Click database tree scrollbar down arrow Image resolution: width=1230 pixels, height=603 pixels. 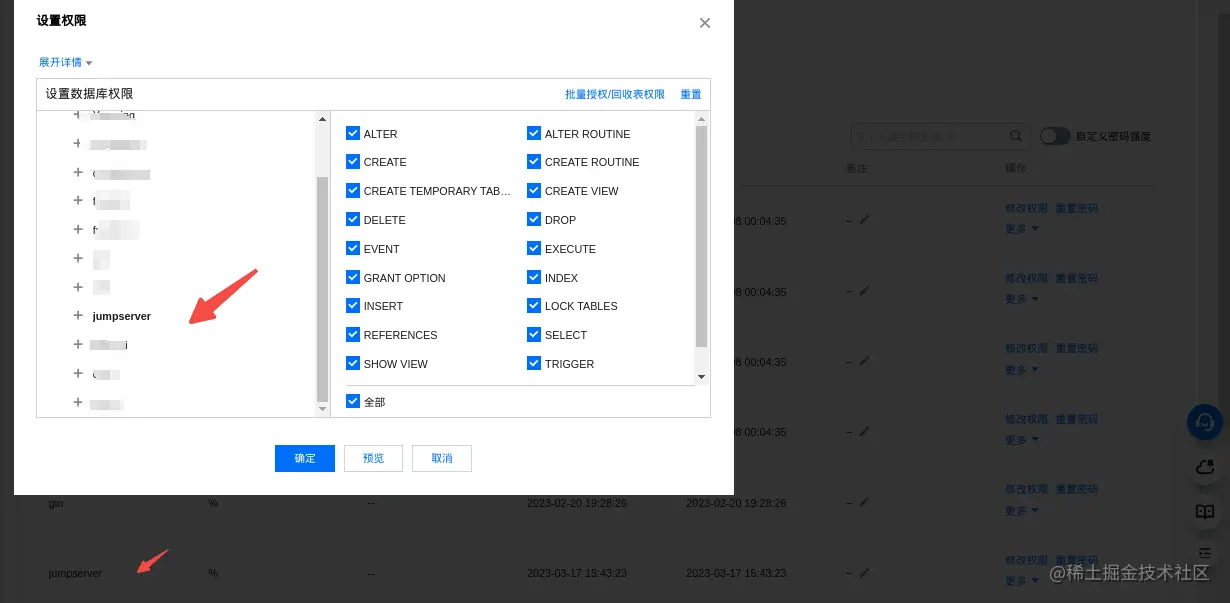(322, 408)
